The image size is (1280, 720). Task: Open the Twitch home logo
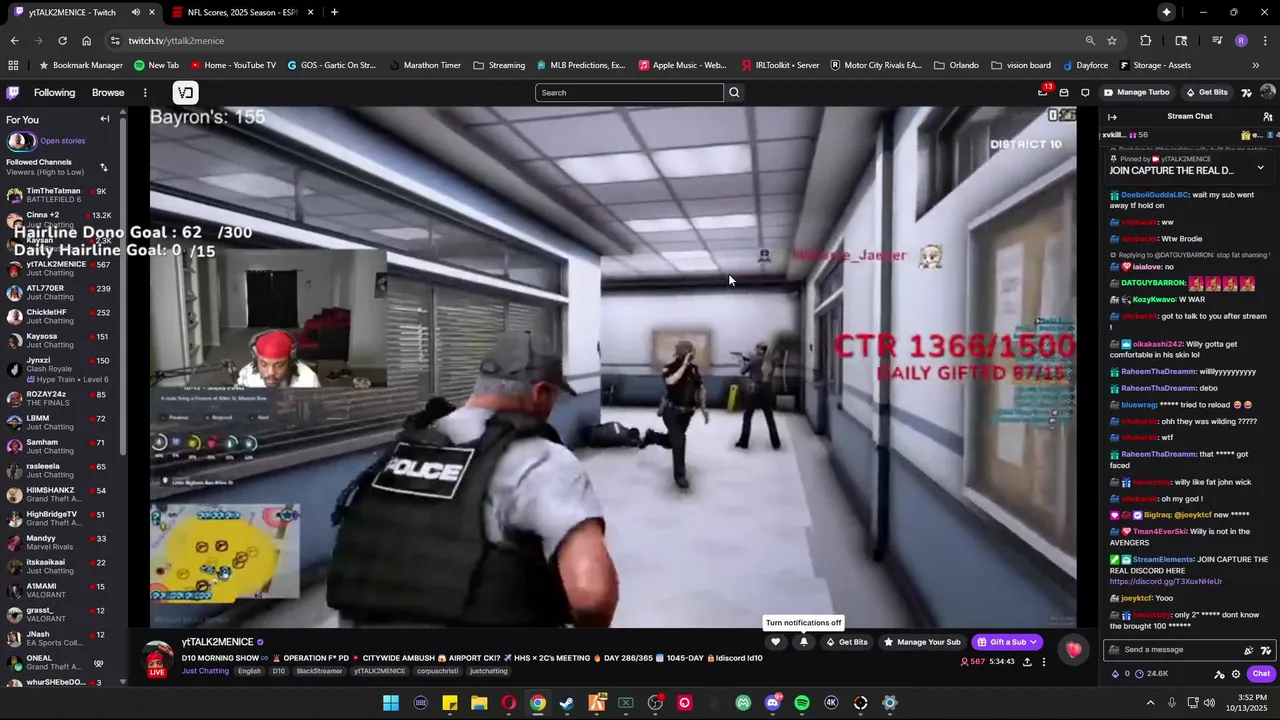pos(12,93)
